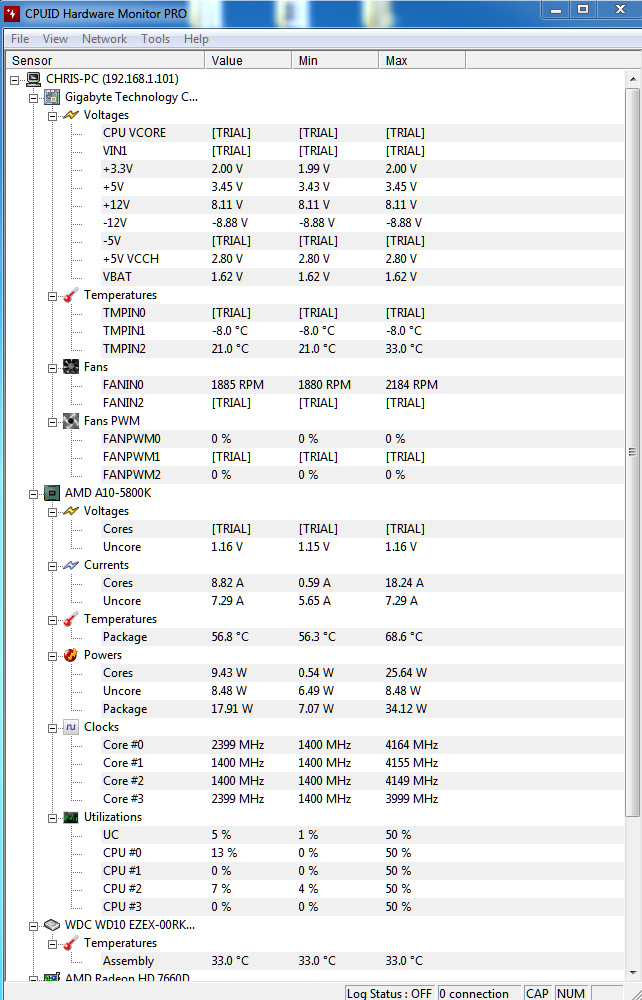Click the Fans fan icon
642x1000 pixels.
(x=71, y=367)
